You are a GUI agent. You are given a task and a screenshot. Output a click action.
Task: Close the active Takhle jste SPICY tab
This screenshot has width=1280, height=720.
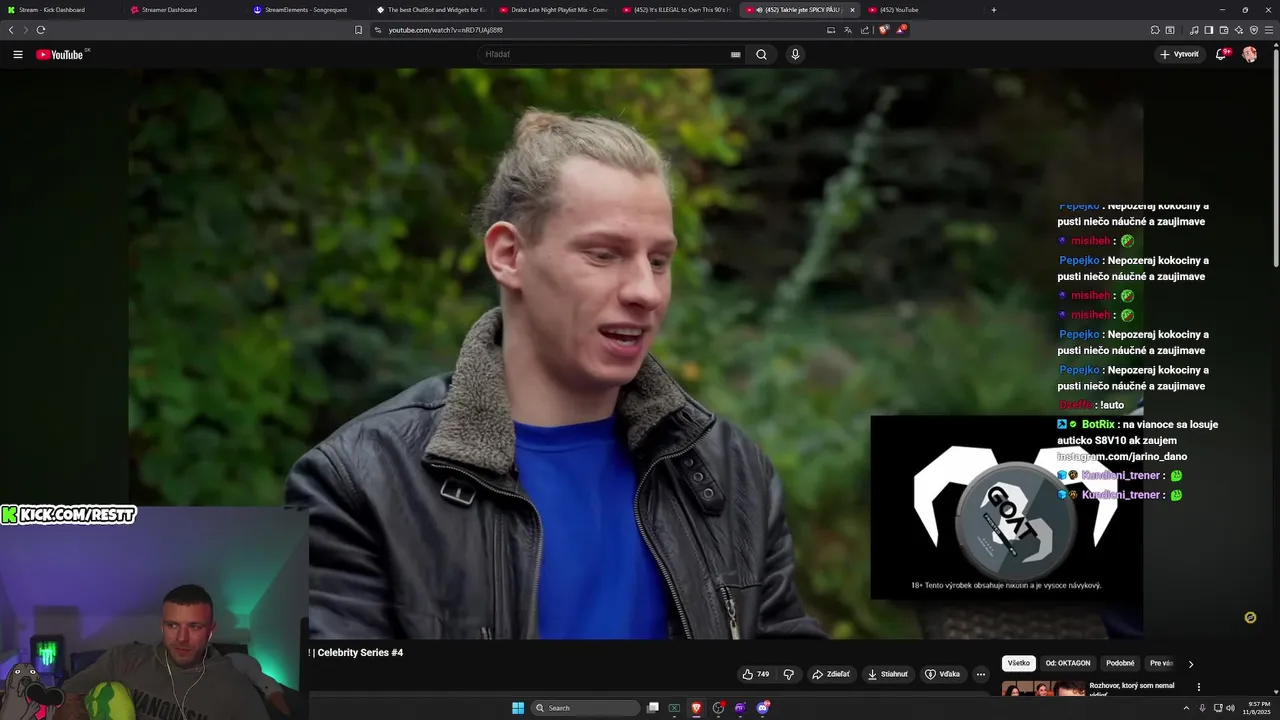click(852, 10)
